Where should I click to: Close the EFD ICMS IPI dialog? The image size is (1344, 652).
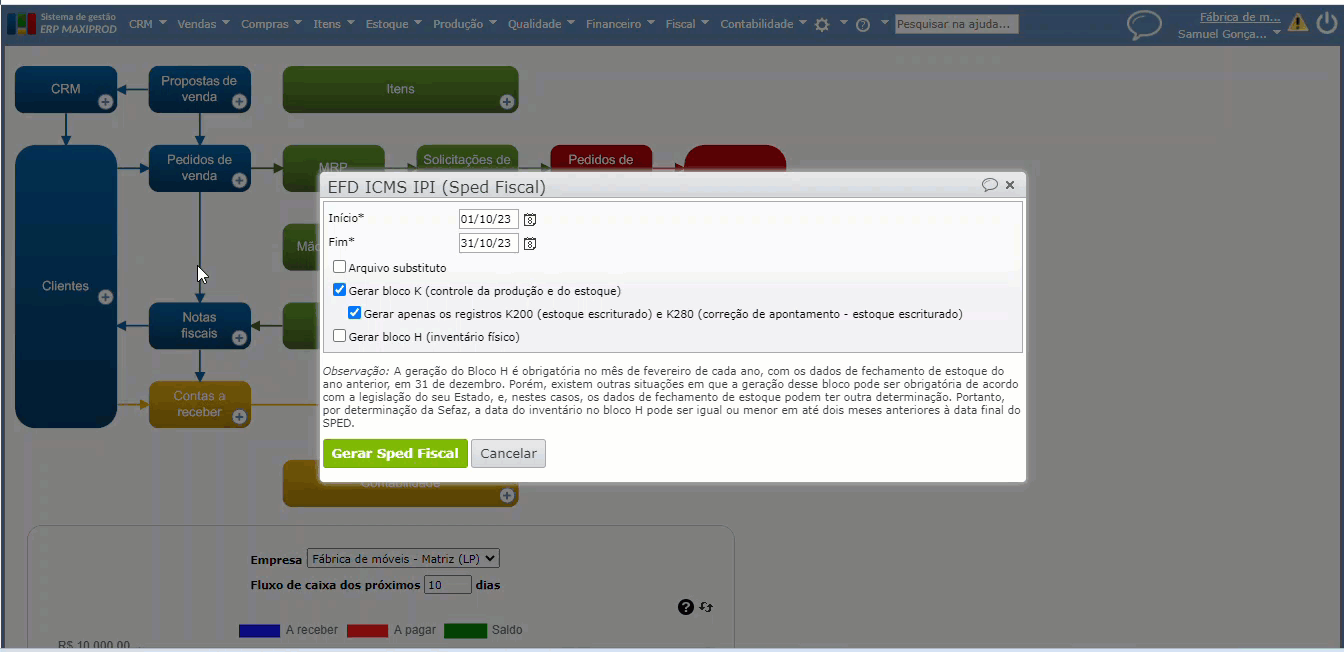point(1010,185)
